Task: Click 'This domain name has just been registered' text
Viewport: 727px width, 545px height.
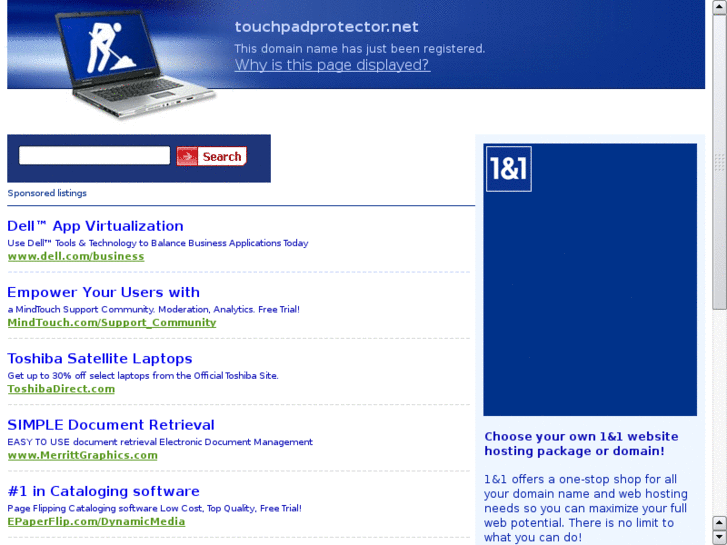Action: [359, 49]
